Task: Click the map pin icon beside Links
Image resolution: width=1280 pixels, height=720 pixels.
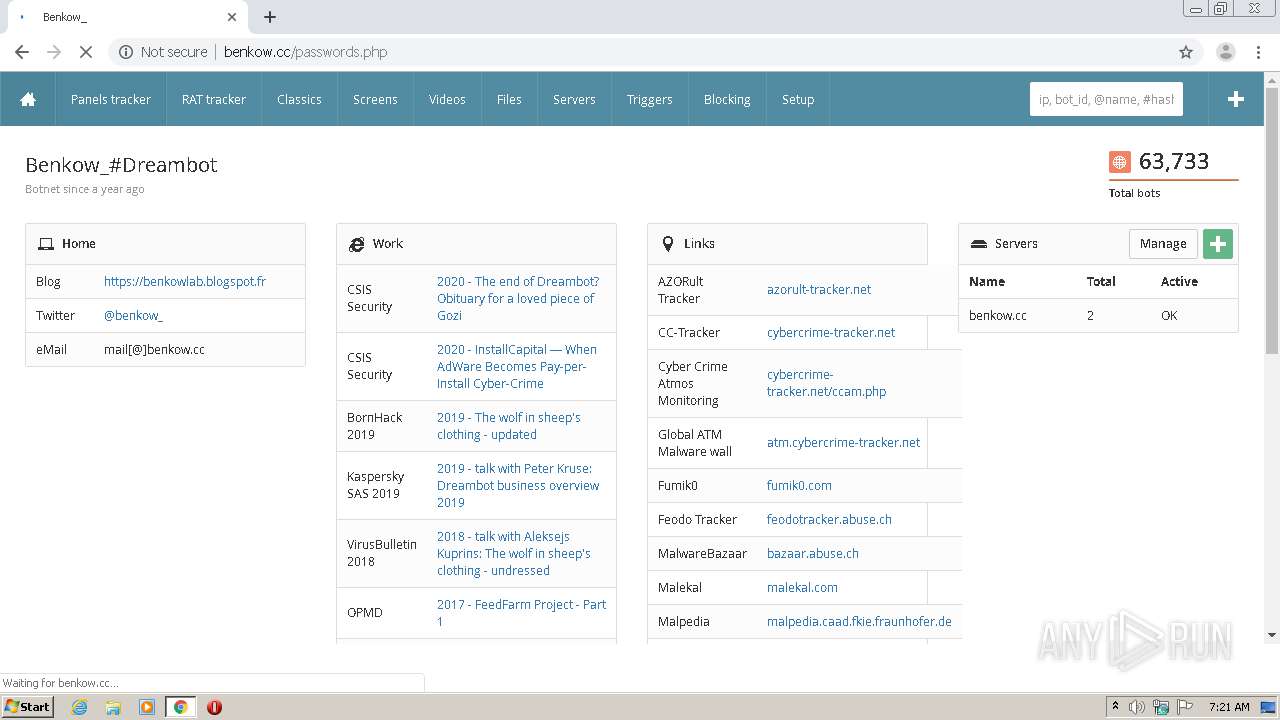Action: pos(668,244)
